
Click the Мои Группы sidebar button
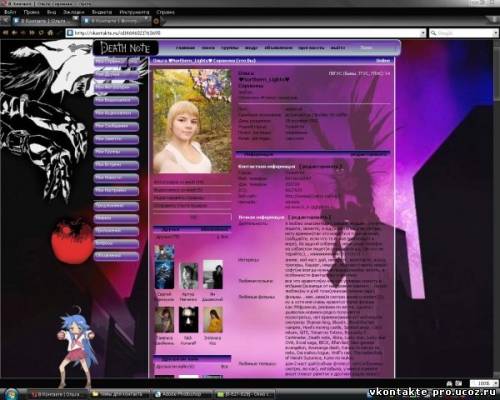coord(116,152)
